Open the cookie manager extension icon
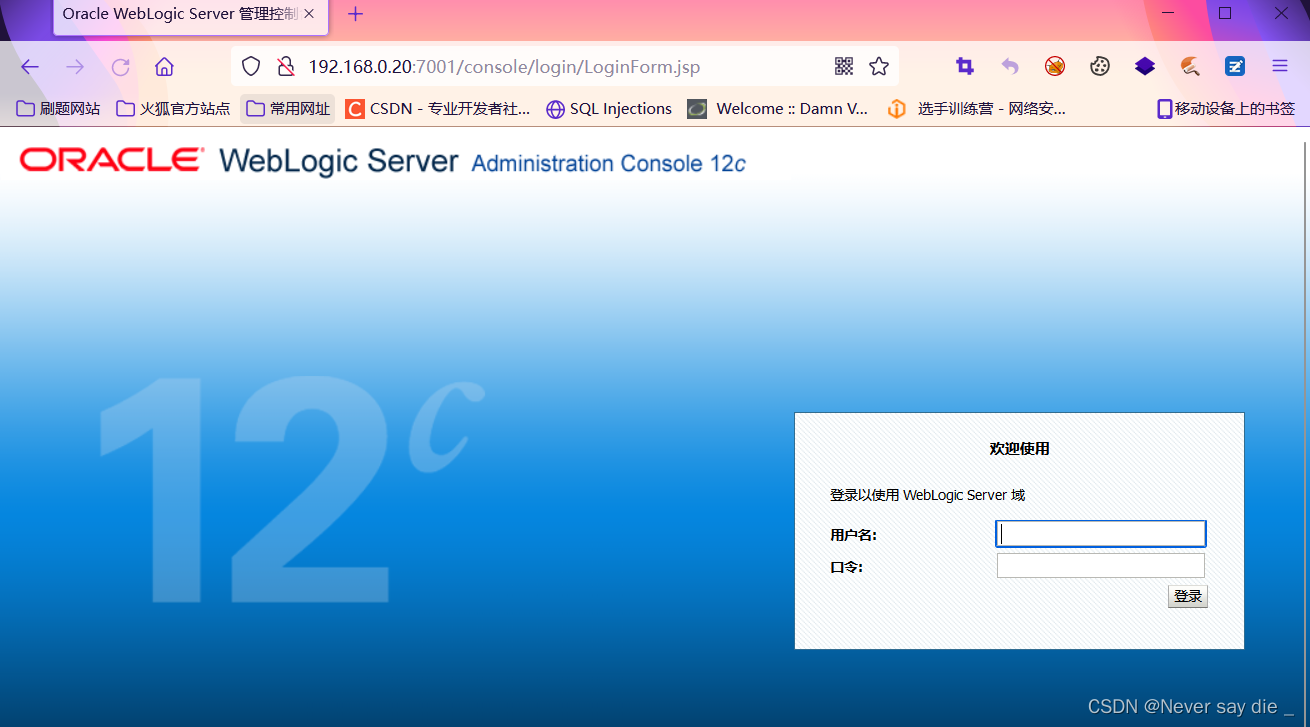Image resolution: width=1310 pixels, height=727 pixels. pos(1100,66)
